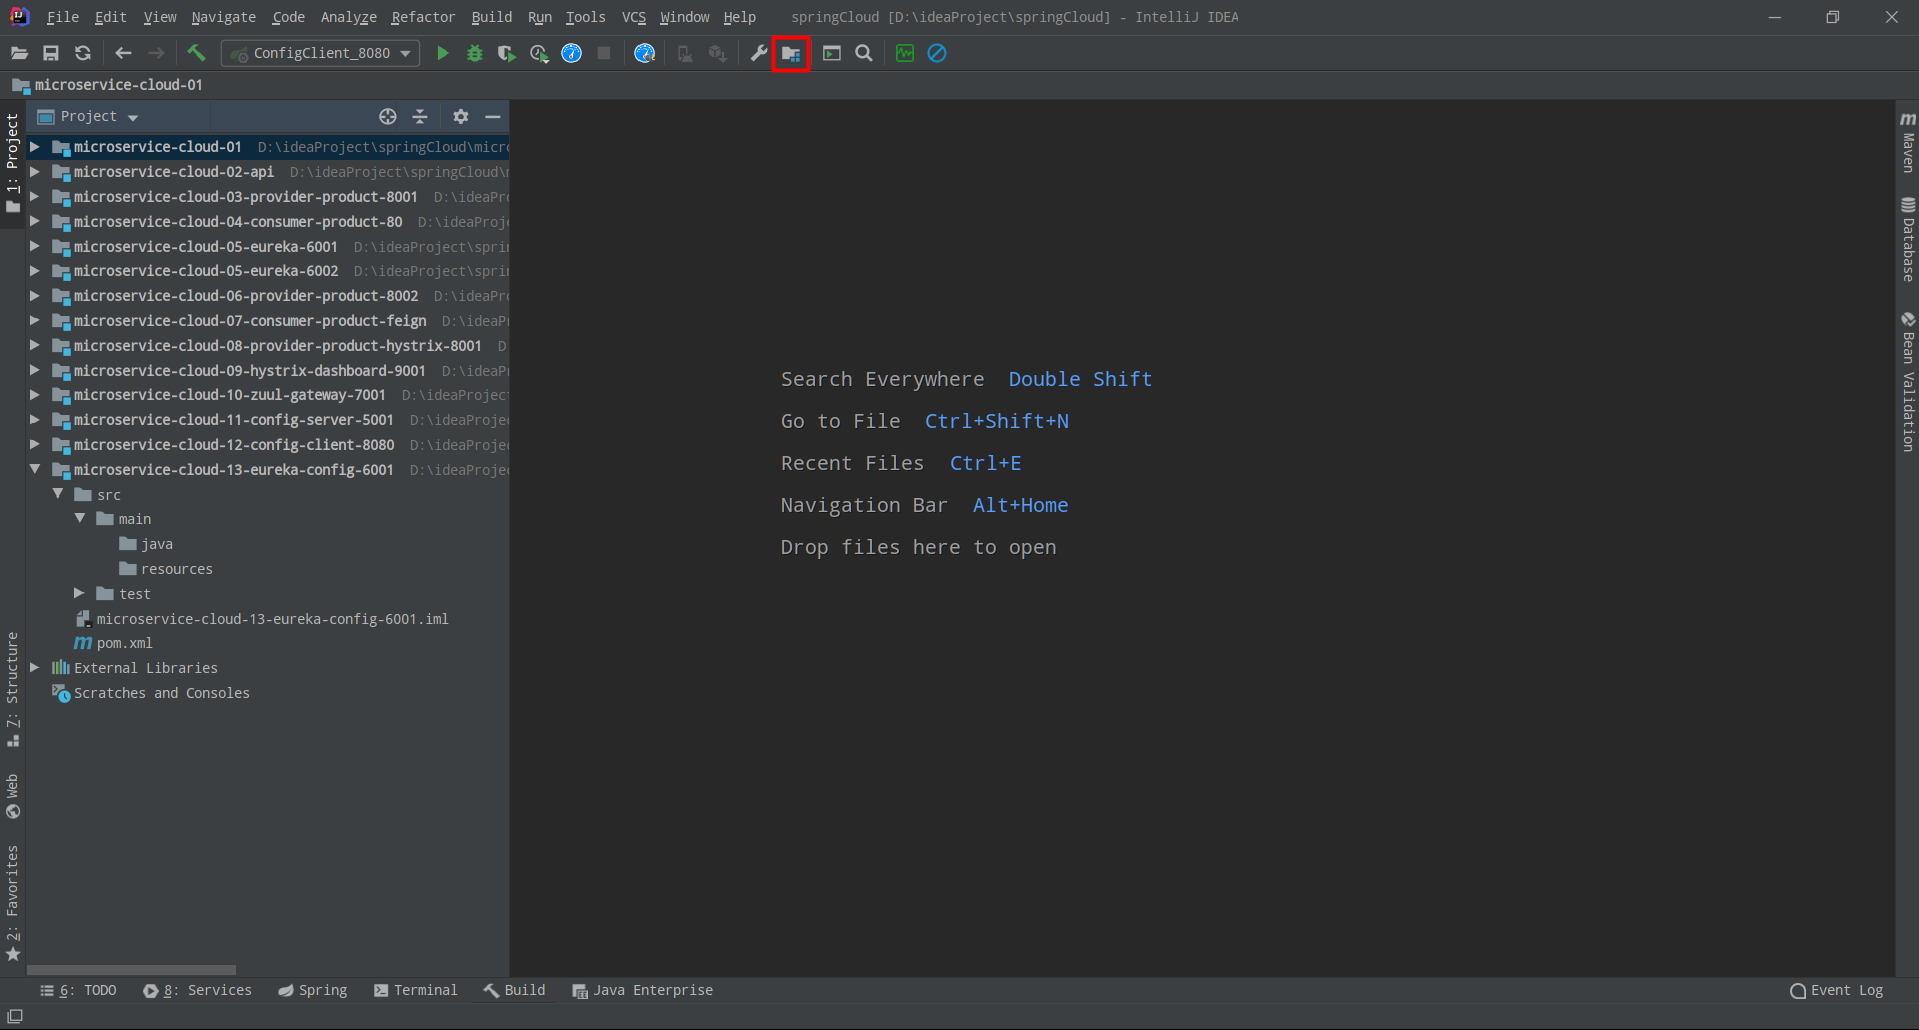1919x1030 pixels.
Task: Select pom.xml in the project tree
Action: (x=124, y=643)
